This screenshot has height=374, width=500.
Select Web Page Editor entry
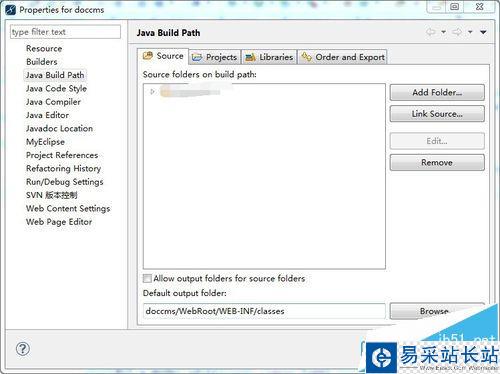(x=59, y=222)
